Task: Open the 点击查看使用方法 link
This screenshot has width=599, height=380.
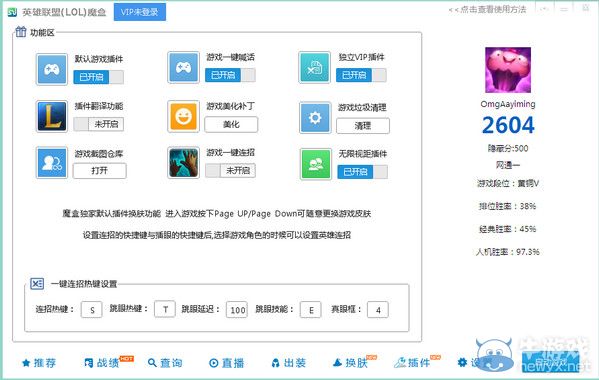Action: tap(487, 10)
